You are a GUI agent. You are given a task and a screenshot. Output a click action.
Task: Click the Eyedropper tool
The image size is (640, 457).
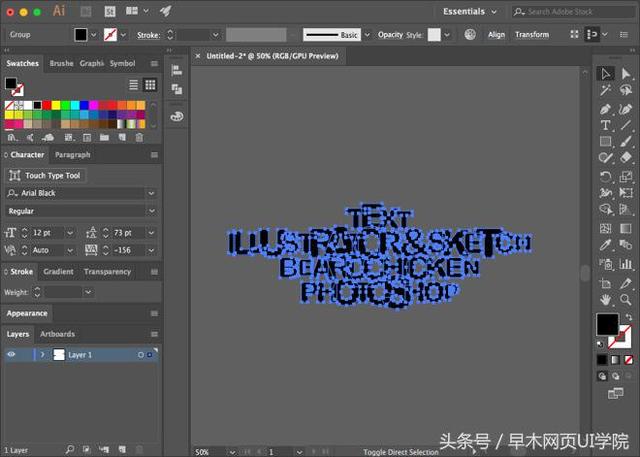(x=606, y=245)
